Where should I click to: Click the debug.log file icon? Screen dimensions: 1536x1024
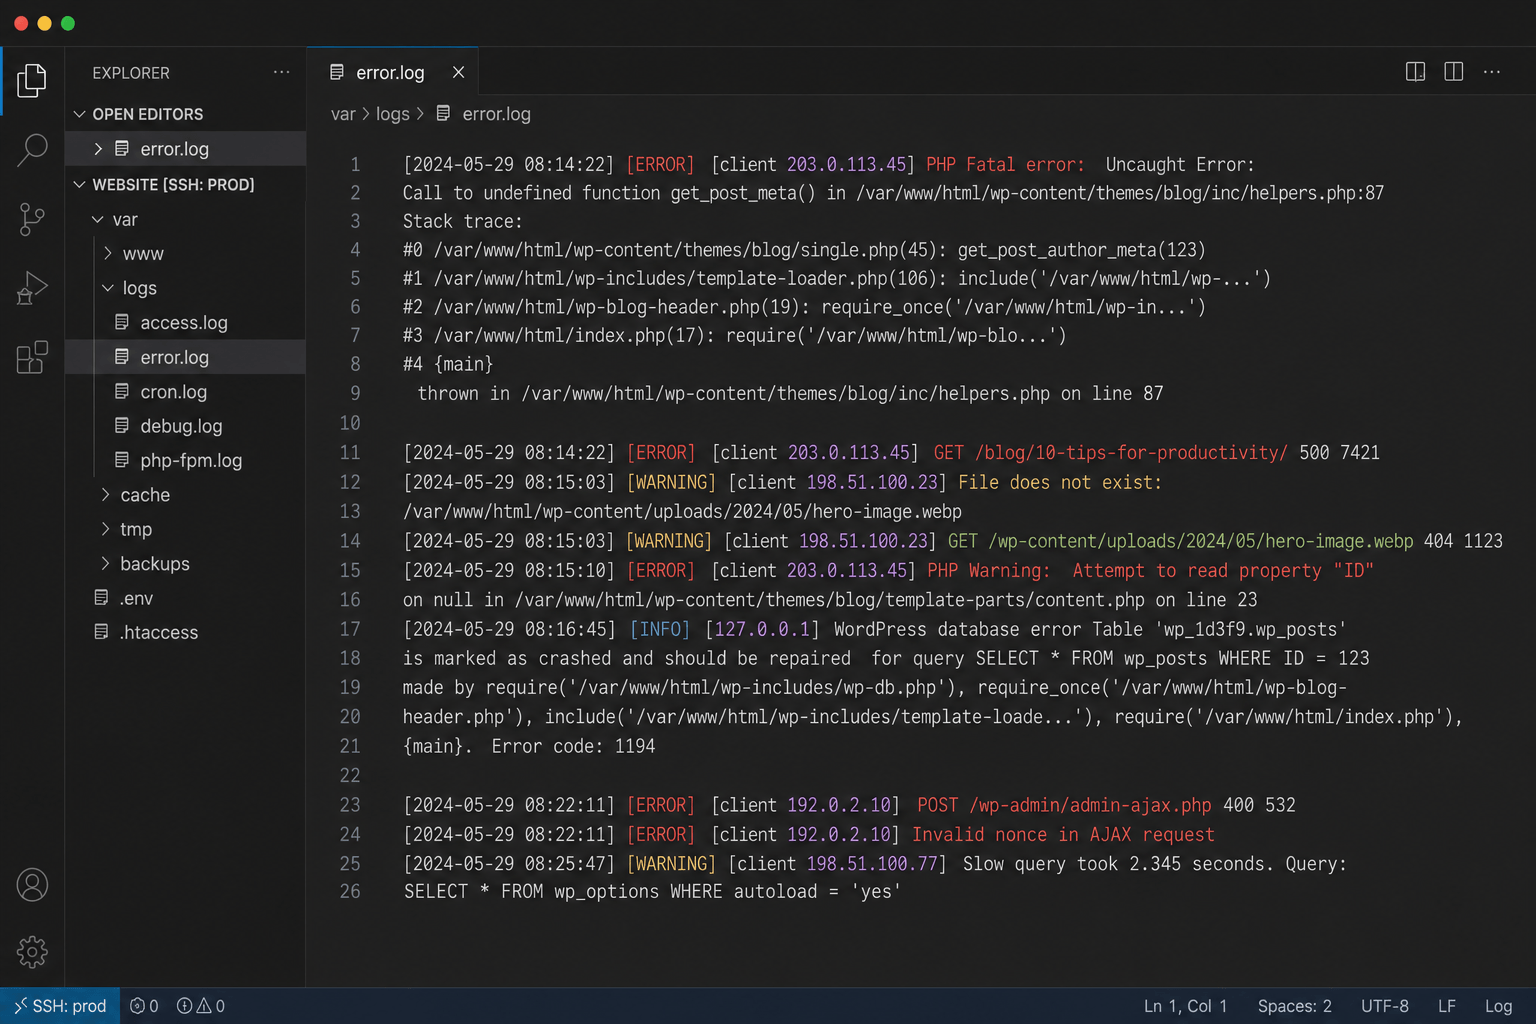(x=122, y=425)
